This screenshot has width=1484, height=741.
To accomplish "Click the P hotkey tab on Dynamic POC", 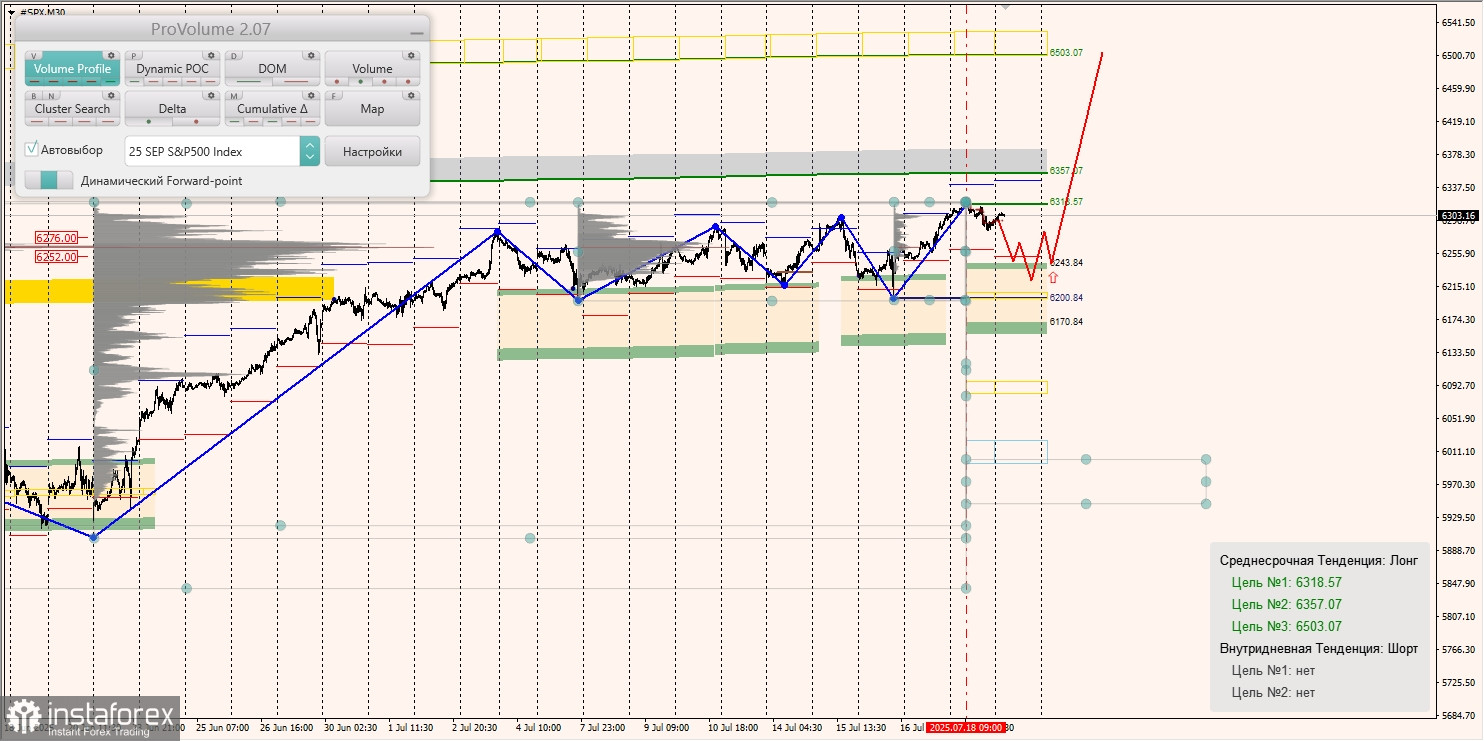I will [x=134, y=55].
